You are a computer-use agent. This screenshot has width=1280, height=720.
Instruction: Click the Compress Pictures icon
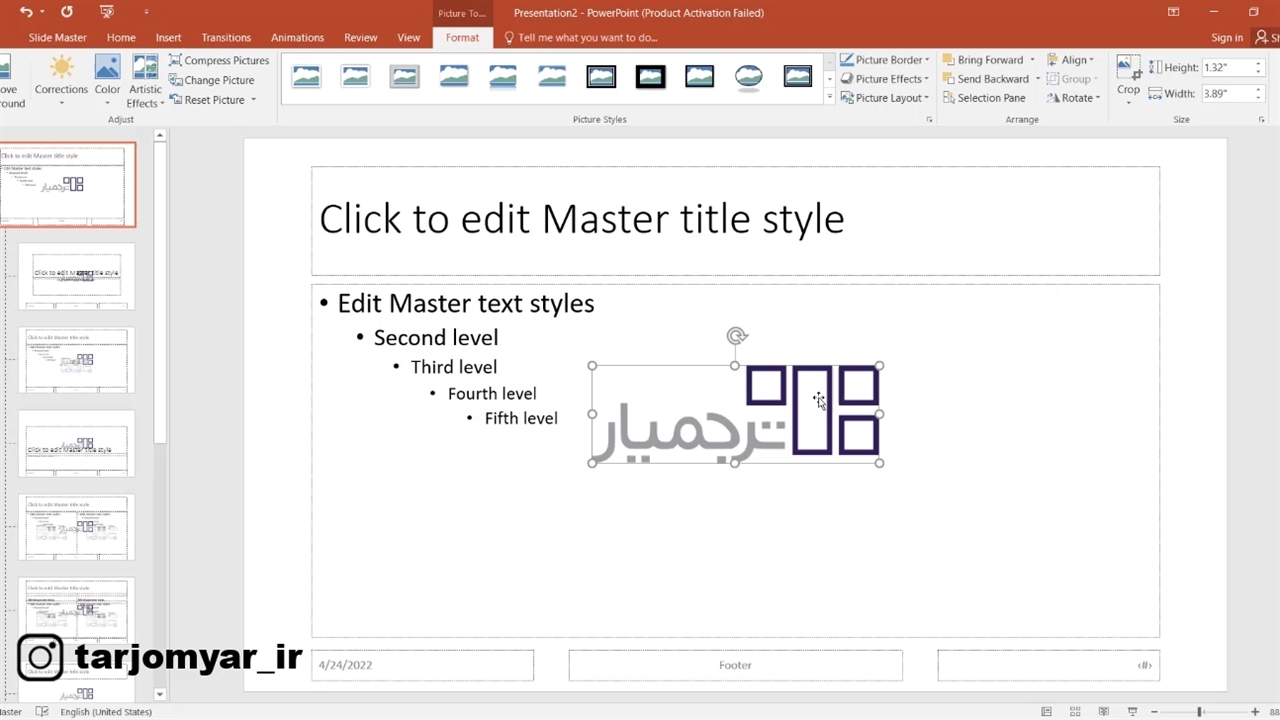click(176, 61)
